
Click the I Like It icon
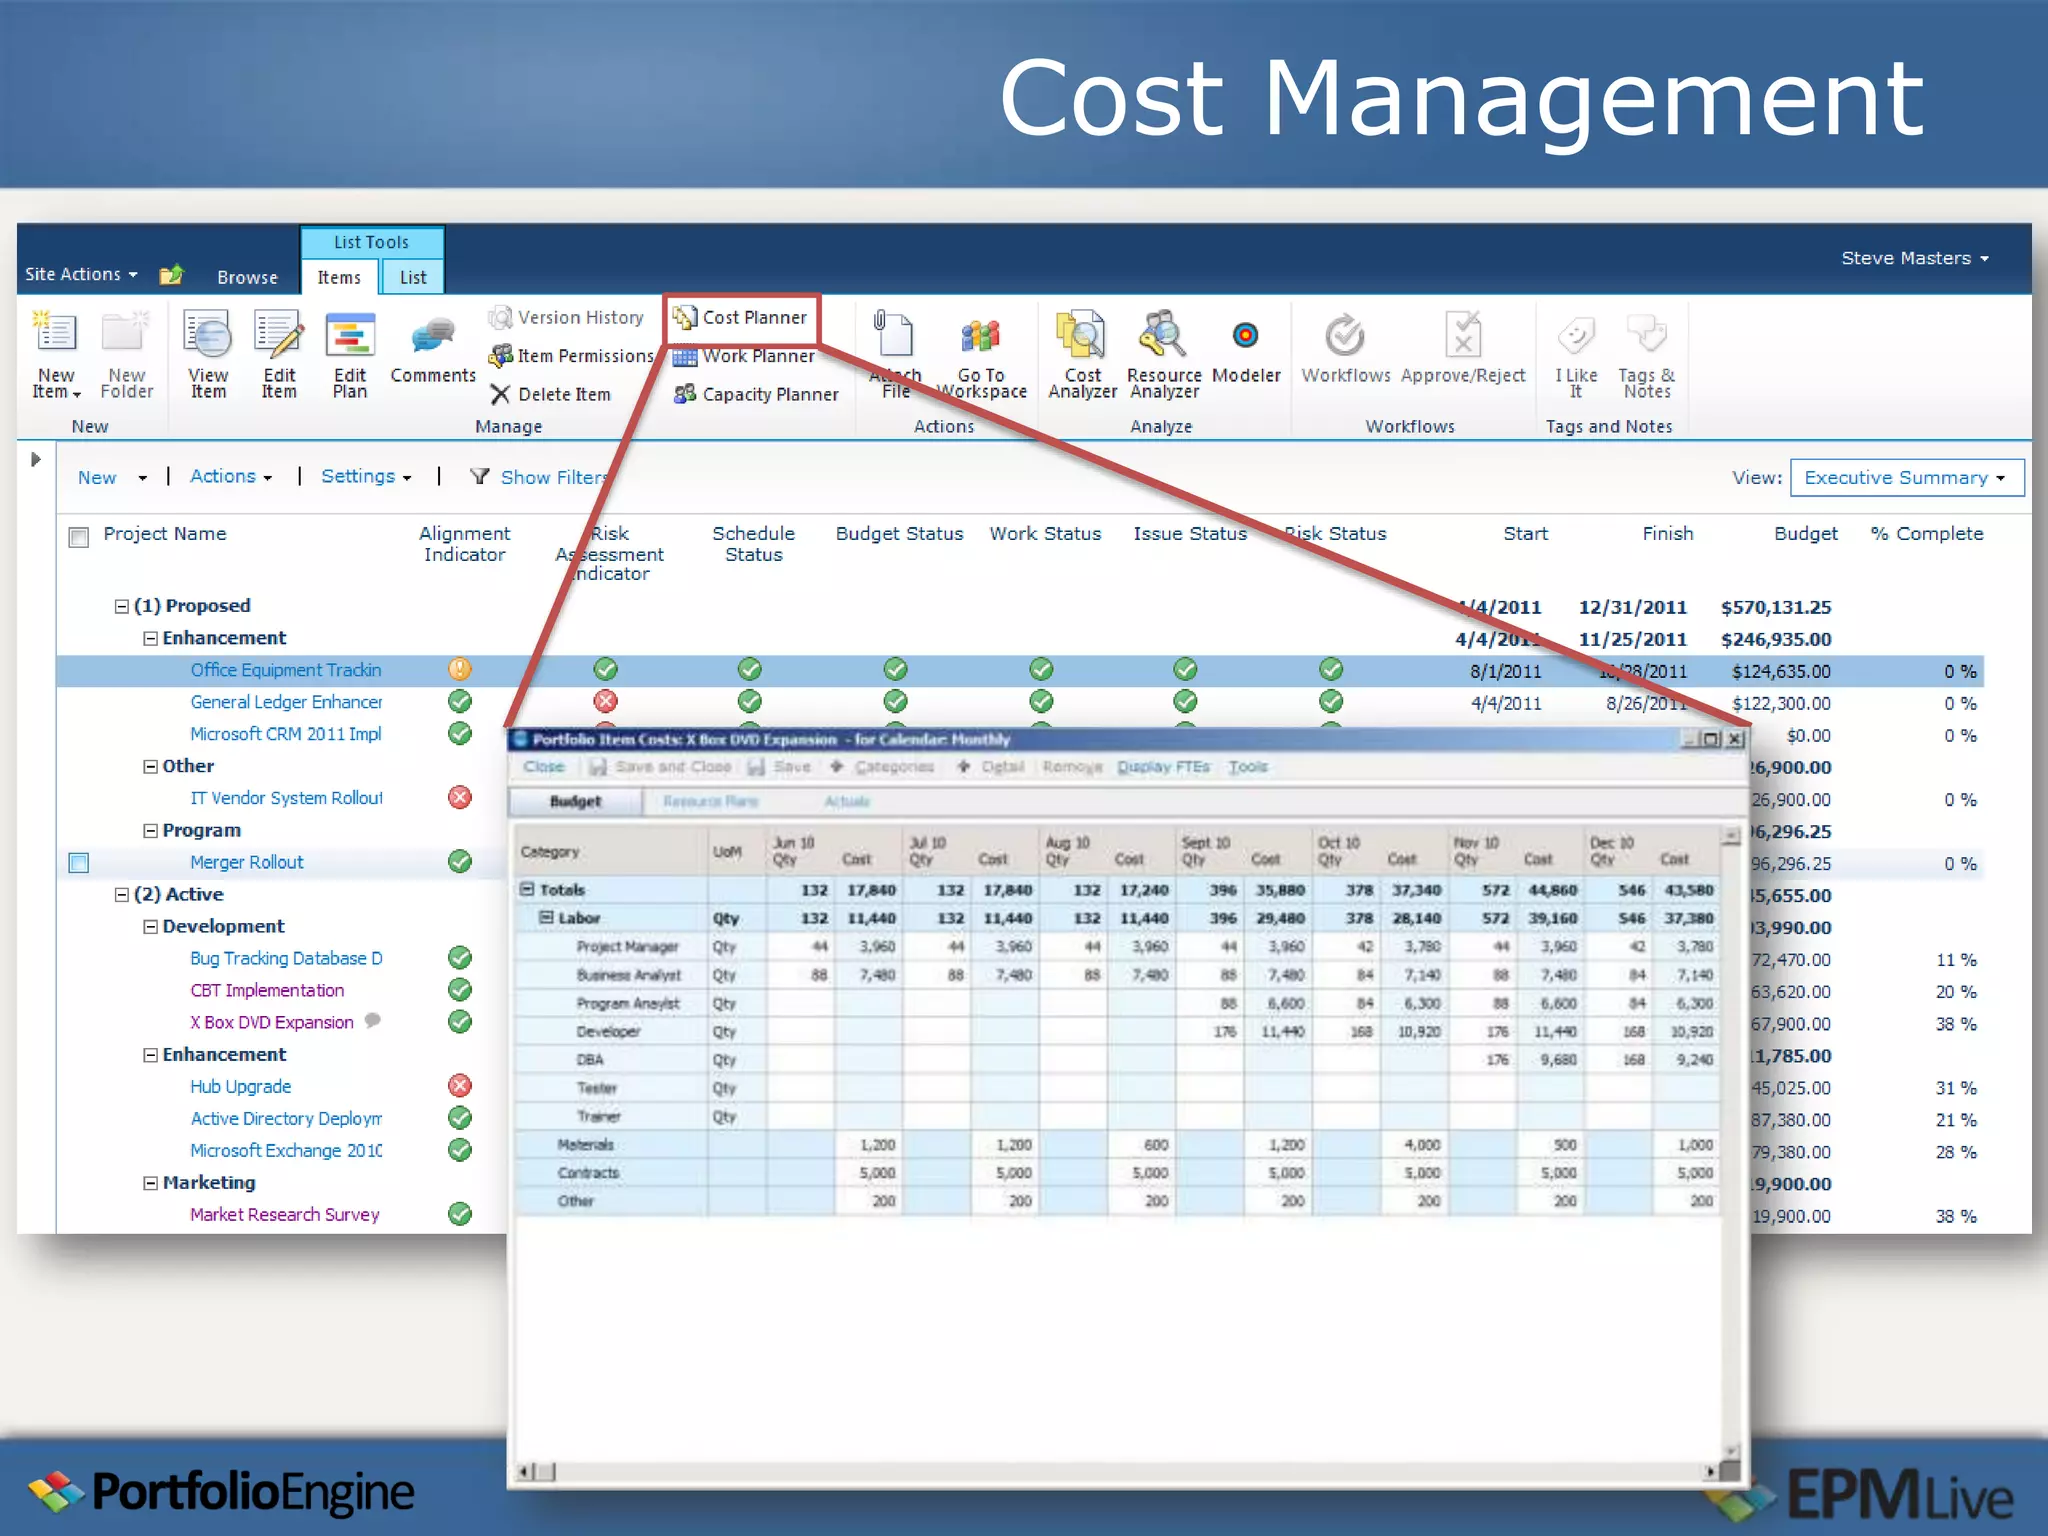[x=1576, y=355]
